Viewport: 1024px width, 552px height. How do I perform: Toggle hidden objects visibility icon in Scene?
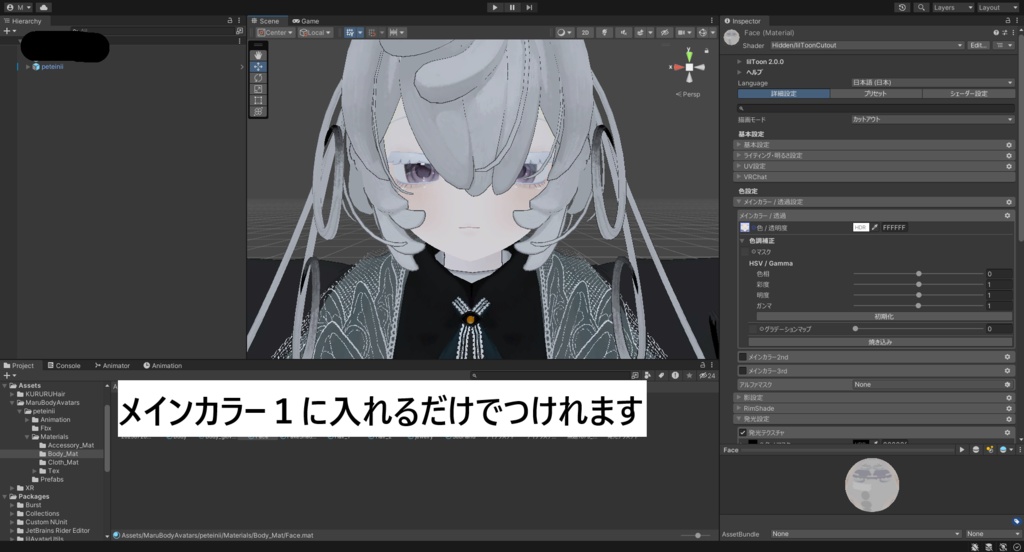[x=665, y=33]
